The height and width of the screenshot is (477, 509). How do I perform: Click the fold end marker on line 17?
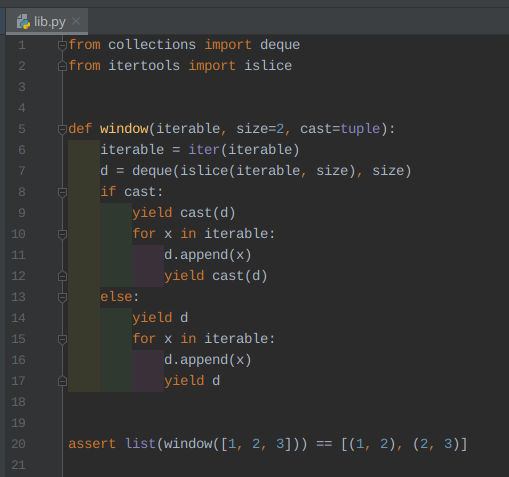[62, 381]
